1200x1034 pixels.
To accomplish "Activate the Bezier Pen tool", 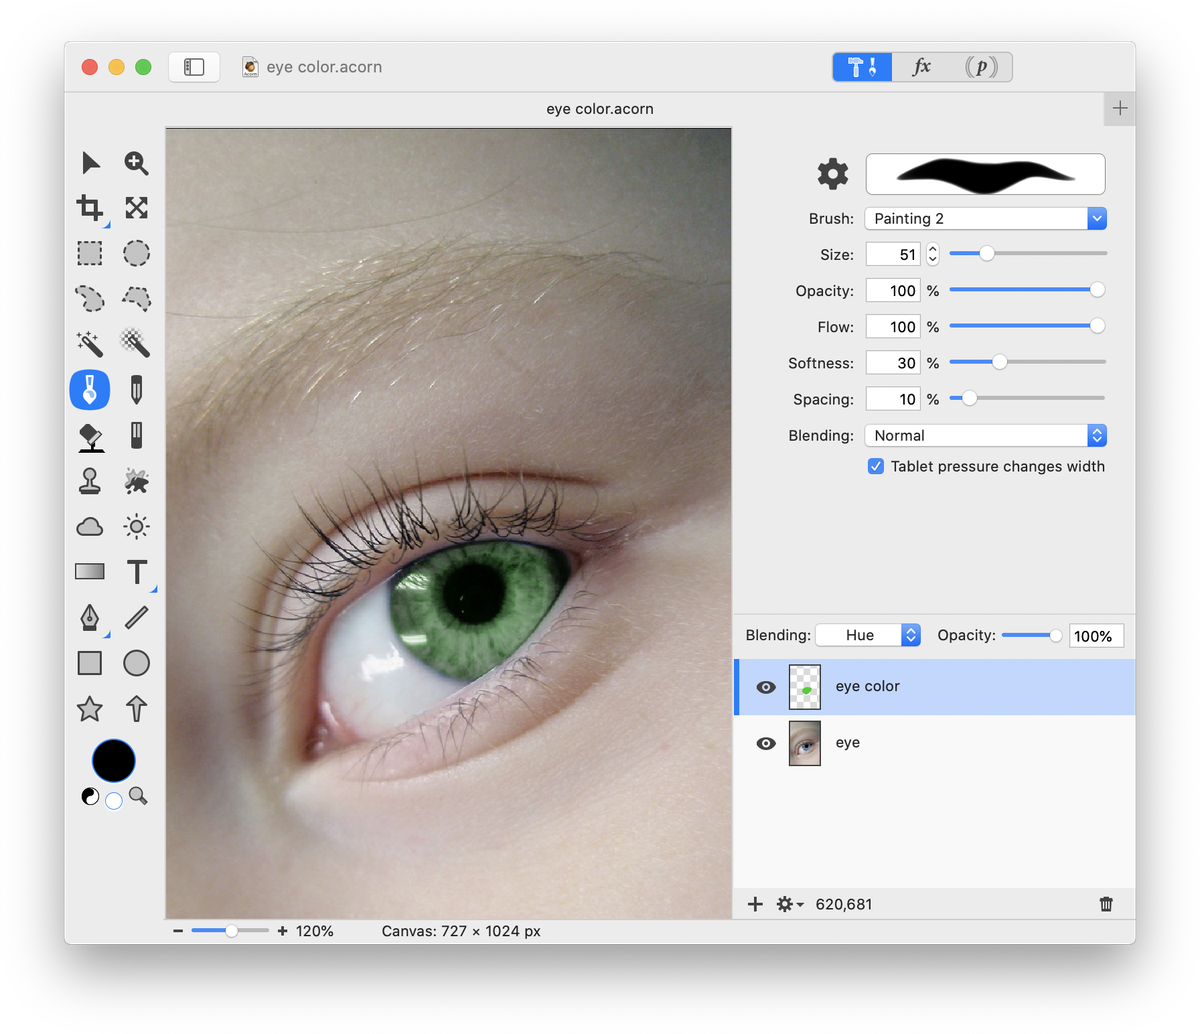I will 90,617.
